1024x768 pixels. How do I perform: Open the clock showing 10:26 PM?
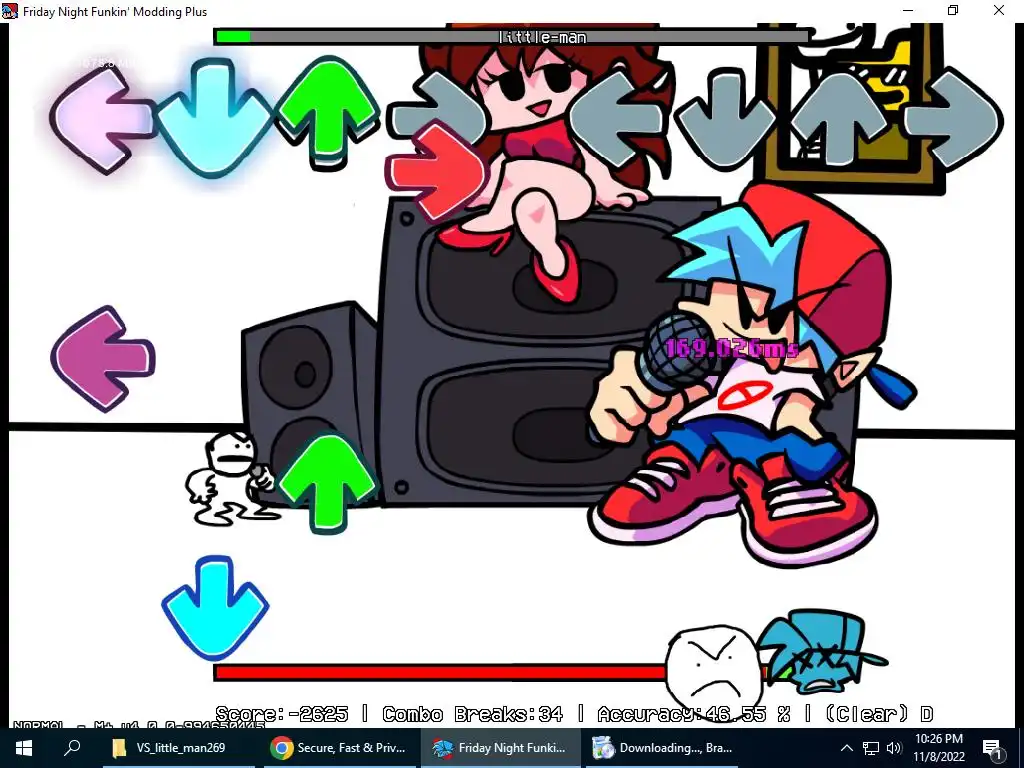click(x=938, y=748)
